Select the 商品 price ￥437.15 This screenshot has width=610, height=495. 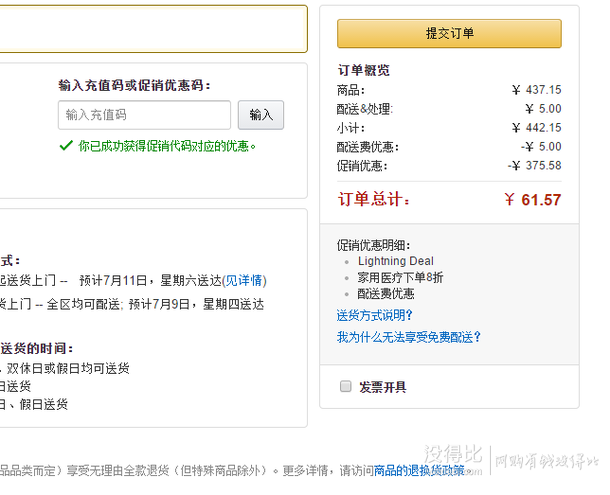536,90
